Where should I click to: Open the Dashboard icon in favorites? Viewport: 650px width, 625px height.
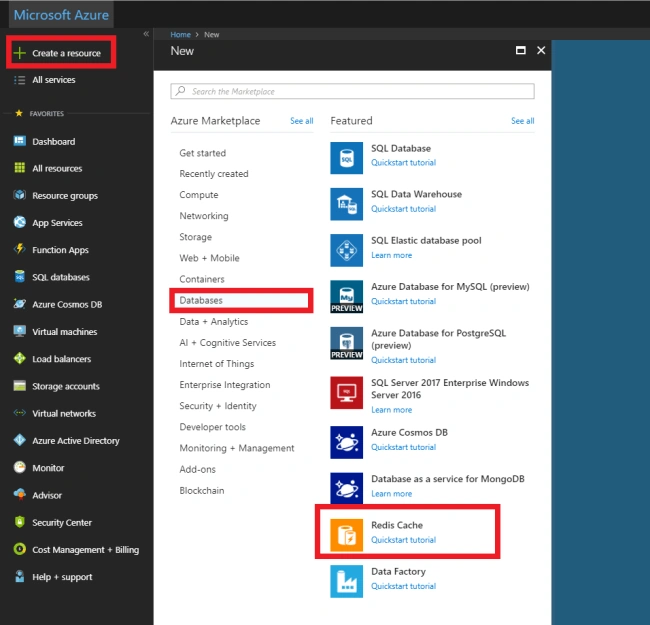click(x=19, y=141)
